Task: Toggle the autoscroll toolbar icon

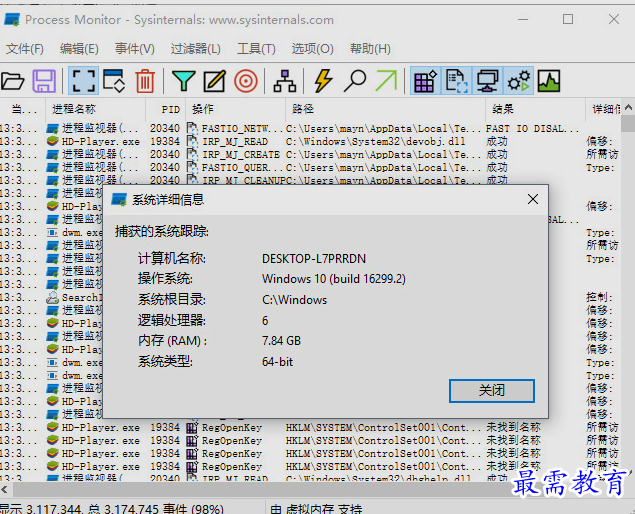Action: 114,81
